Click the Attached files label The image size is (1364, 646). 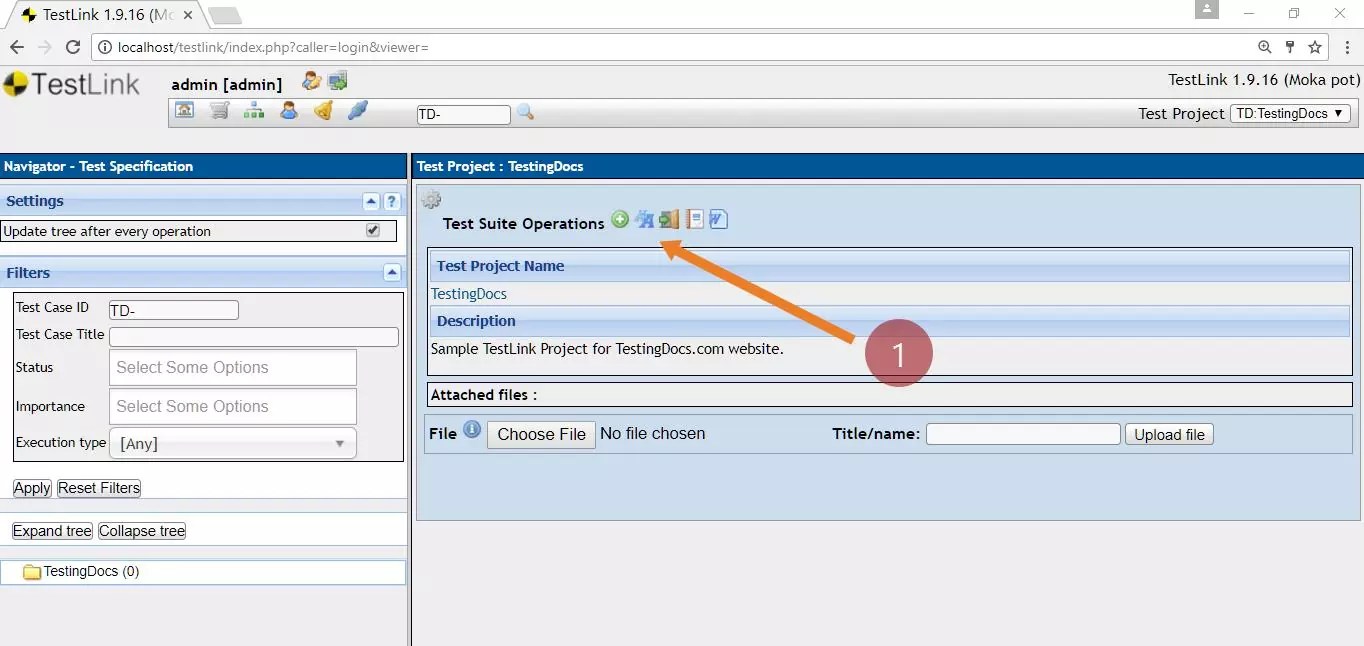click(484, 395)
